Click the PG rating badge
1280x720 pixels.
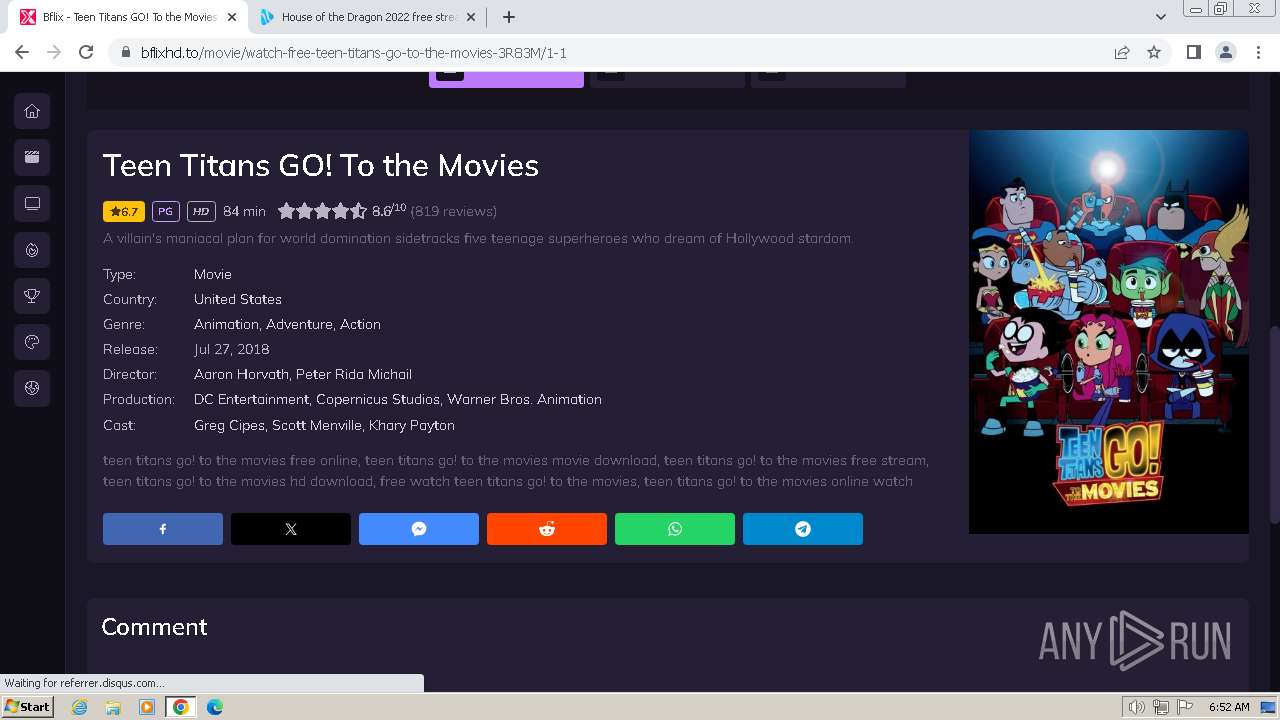166,211
